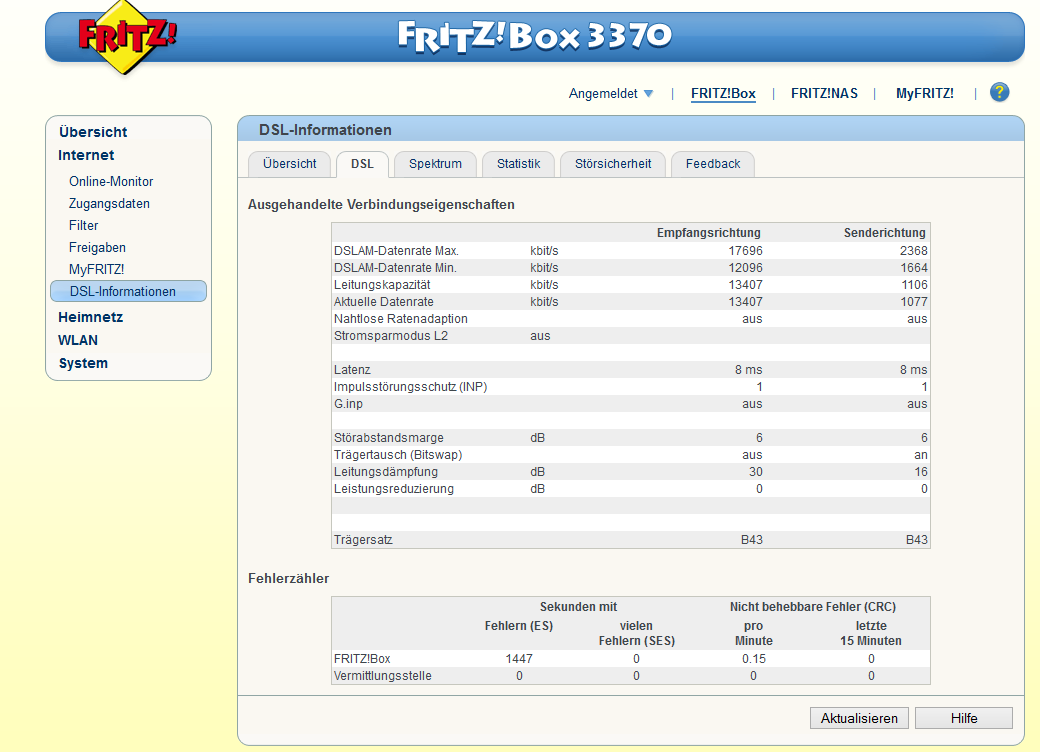The image size is (1040, 752).
Task: Click the Aktualisieren button
Action: point(859,718)
